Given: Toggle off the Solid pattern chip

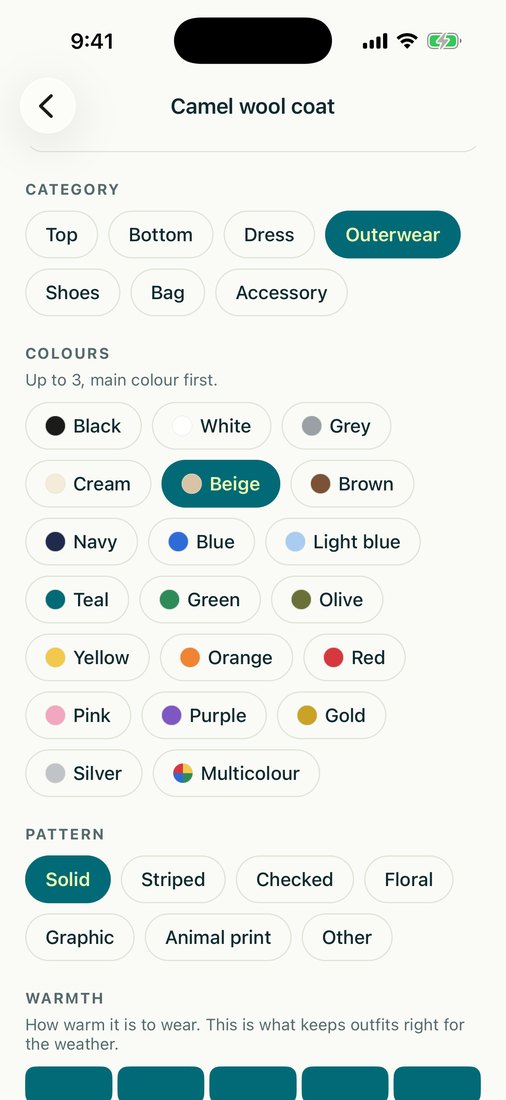Looking at the screenshot, I should [x=68, y=879].
